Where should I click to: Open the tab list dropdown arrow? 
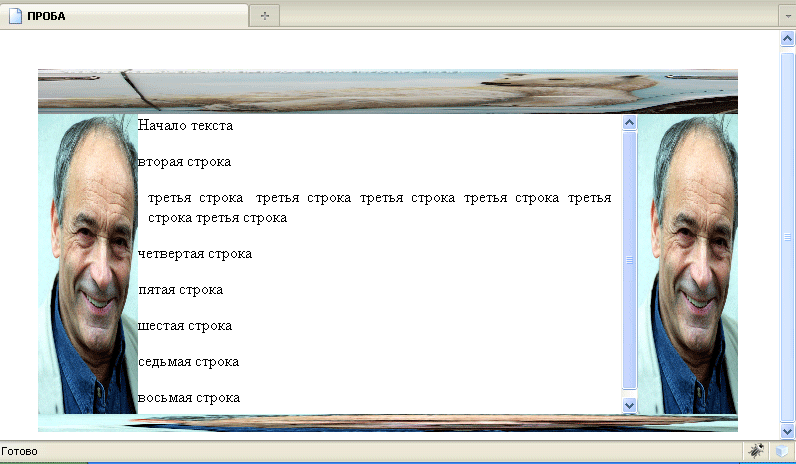click(x=787, y=16)
